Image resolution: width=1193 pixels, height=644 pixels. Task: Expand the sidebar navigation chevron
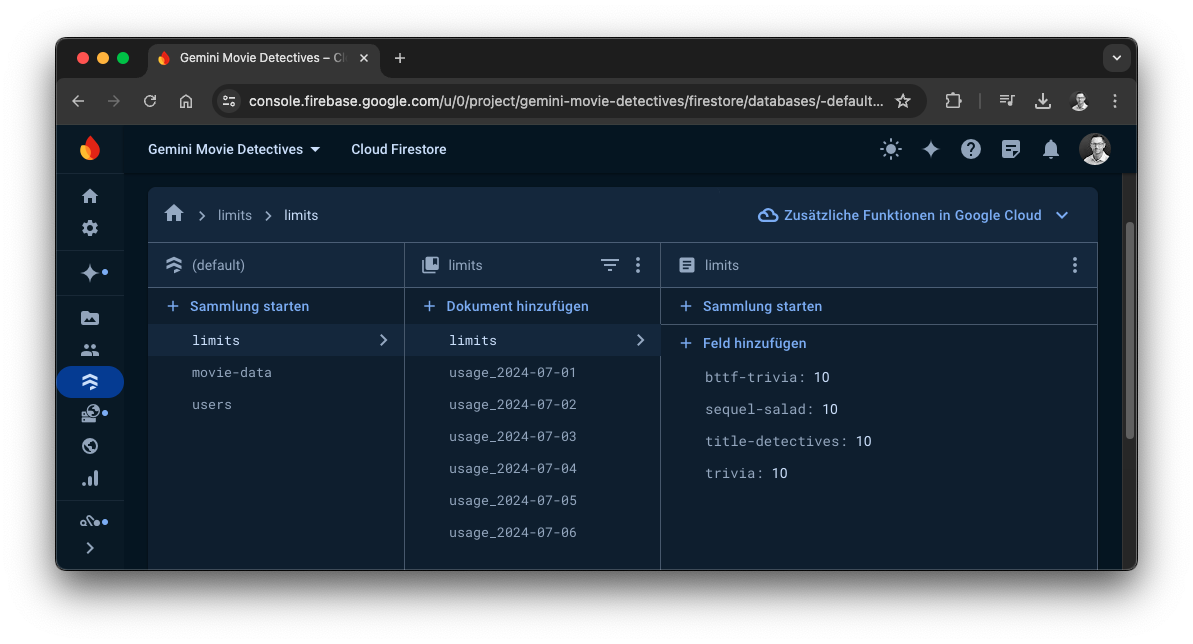(x=90, y=548)
